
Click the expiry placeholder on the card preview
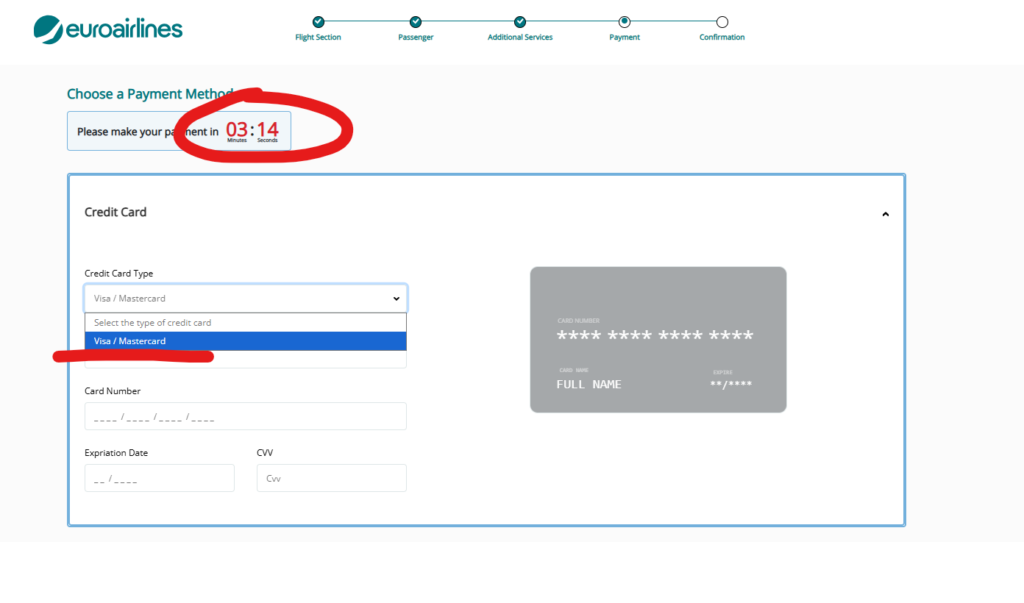point(730,384)
